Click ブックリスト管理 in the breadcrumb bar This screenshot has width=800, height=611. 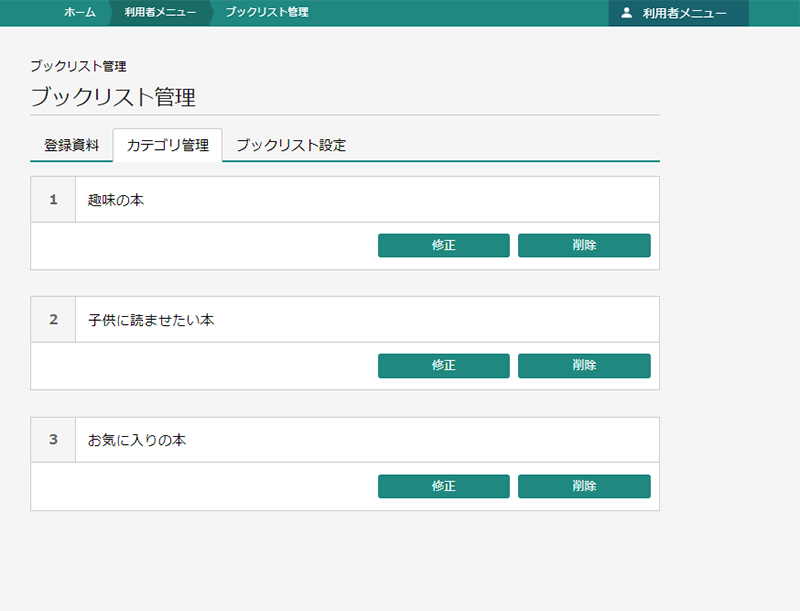click(267, 12)
